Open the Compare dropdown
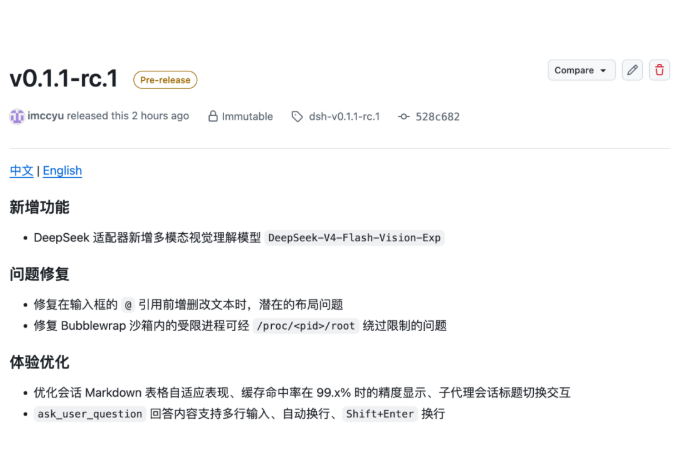The width and height of the screenshot is (696, 461). [581, 70]
